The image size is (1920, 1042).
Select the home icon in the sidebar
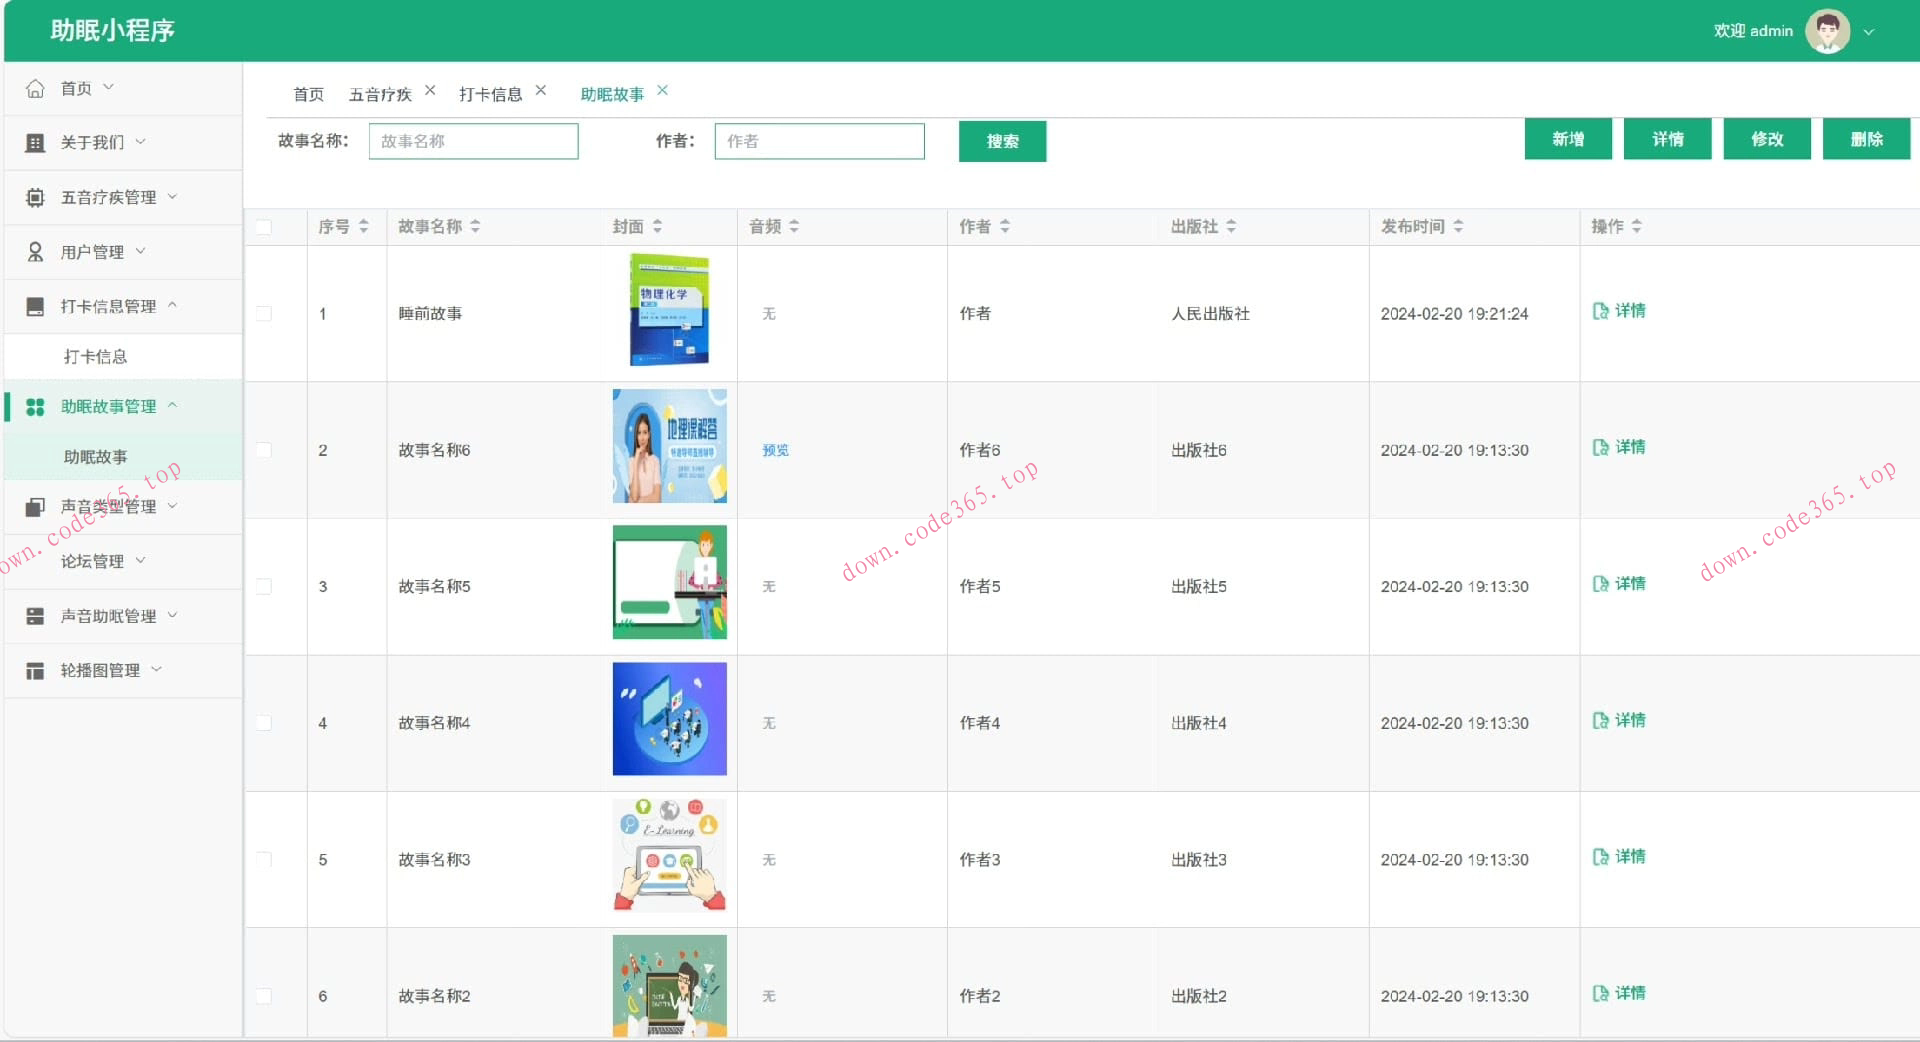pos(36,87)
